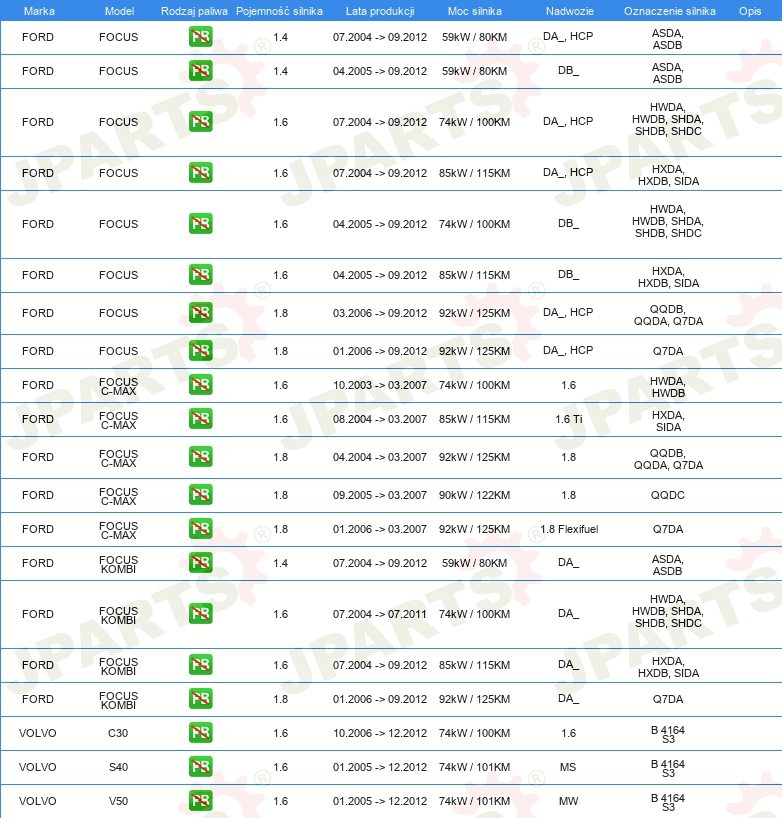Click petrol icon in FOCUS C-MAX 1.8 Flexifuel row
This screenshot has width=782, height=818.
point(200,528)
